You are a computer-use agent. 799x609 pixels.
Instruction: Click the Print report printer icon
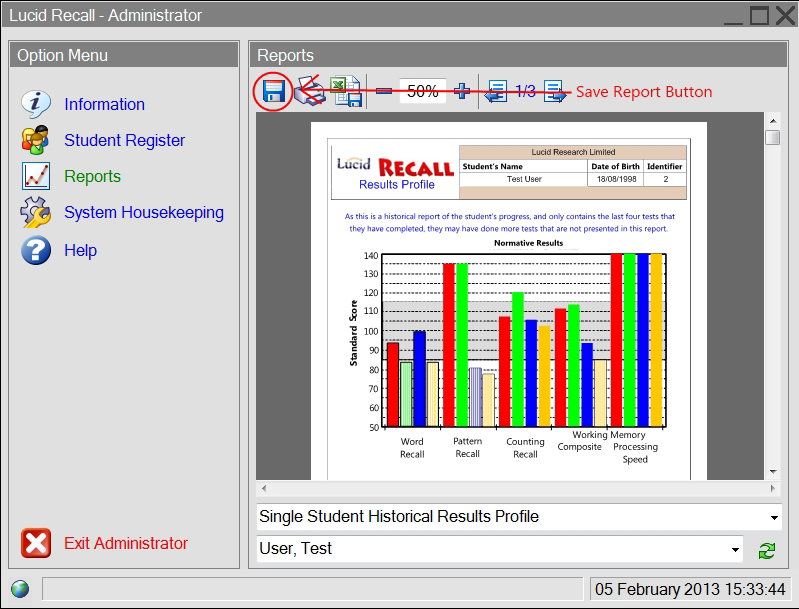(x=310, y=91)
